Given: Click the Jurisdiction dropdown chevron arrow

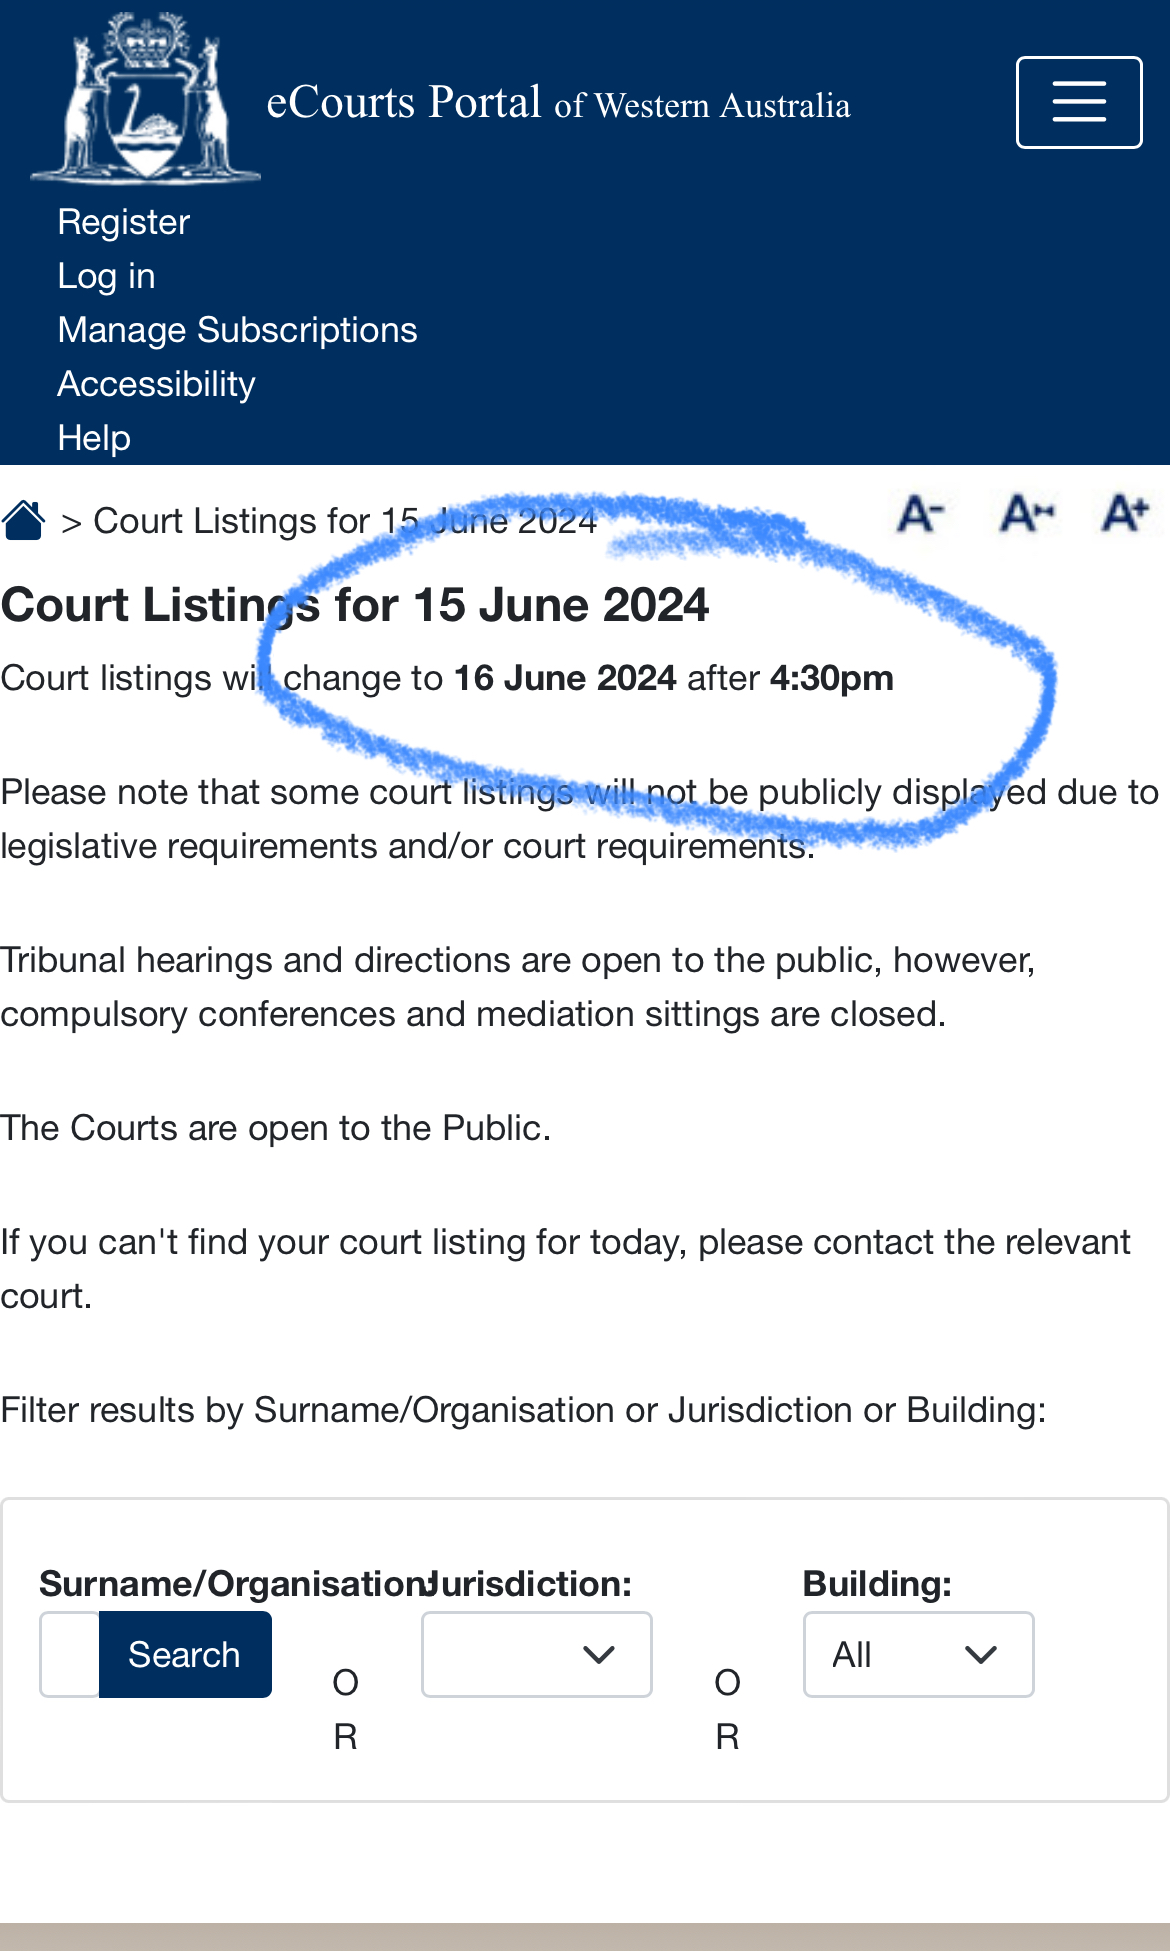Looking at the screenshot, I should point(599,1655).
